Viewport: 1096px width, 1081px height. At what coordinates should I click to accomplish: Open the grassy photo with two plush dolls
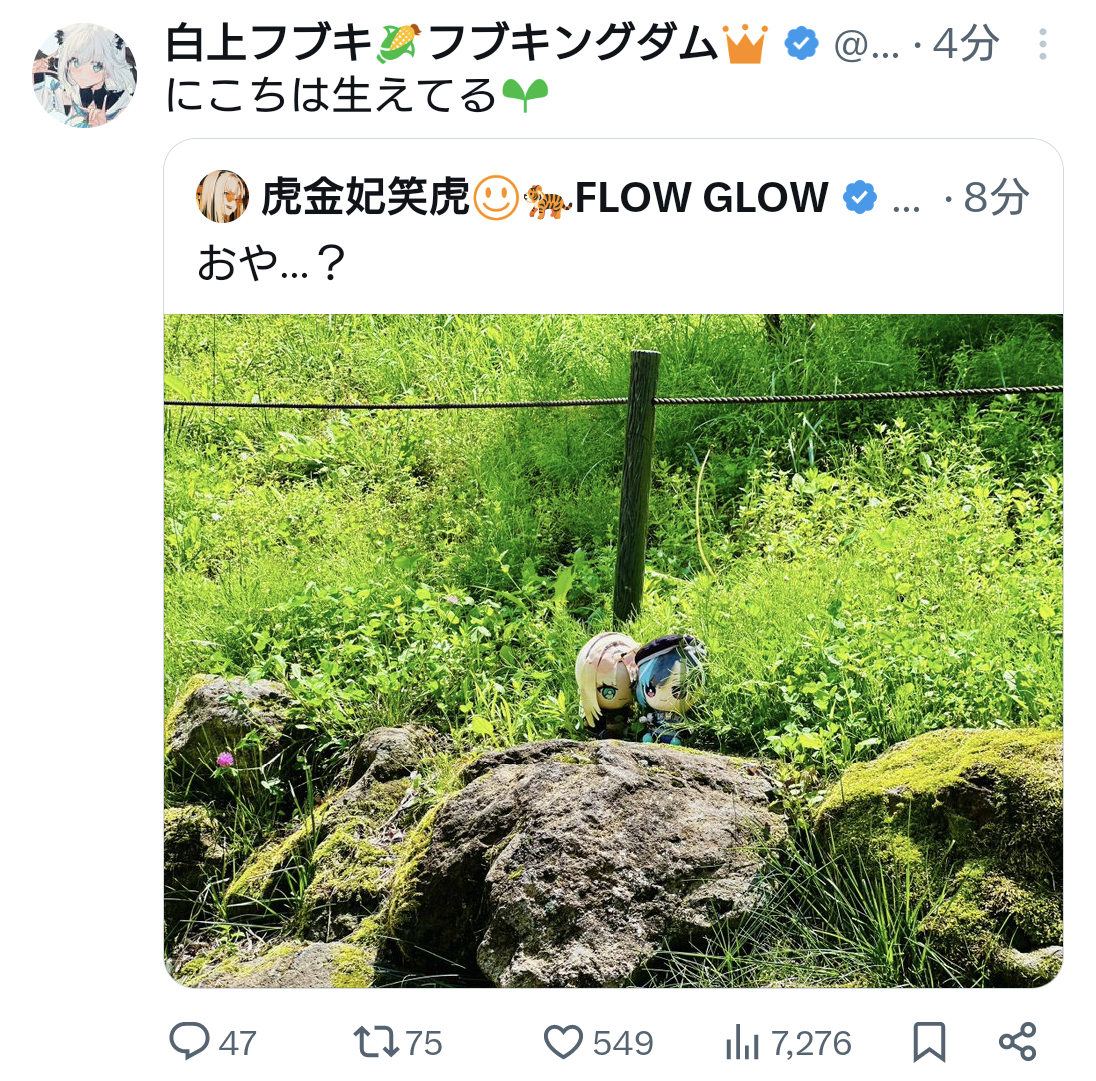point(614,651)
